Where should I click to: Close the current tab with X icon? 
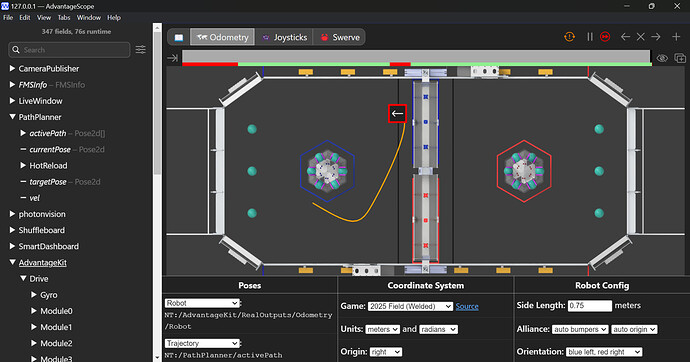(x=641, y=37)
